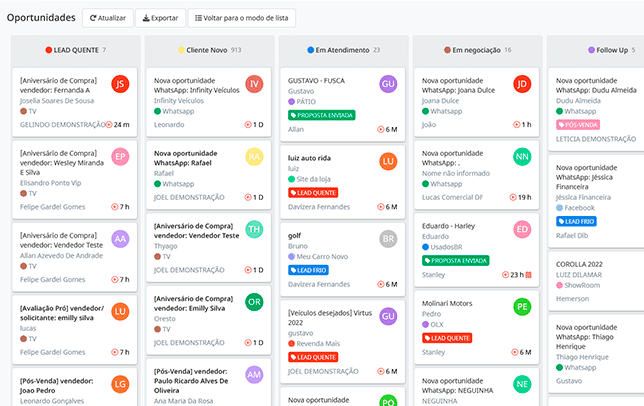Click source label Facebook on Jéssica card
Image resolution: width=644 pixels, height=406 pixels.
pos(579,208)
